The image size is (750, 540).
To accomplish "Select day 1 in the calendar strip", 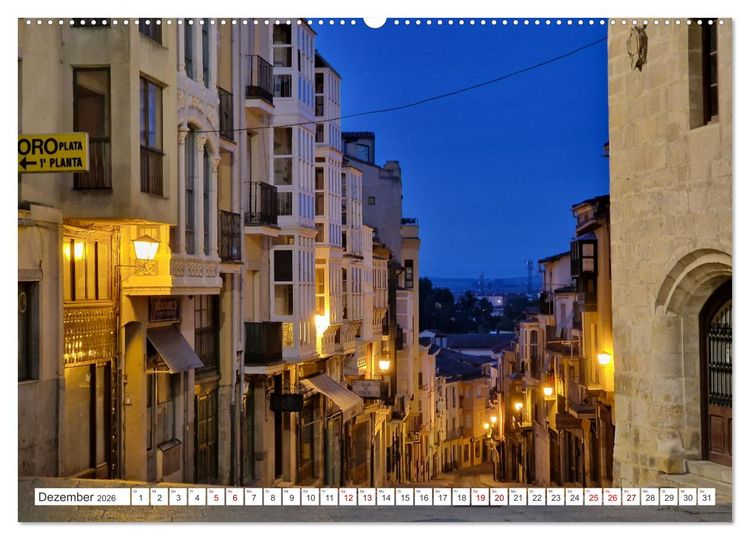I will point(140,497).
